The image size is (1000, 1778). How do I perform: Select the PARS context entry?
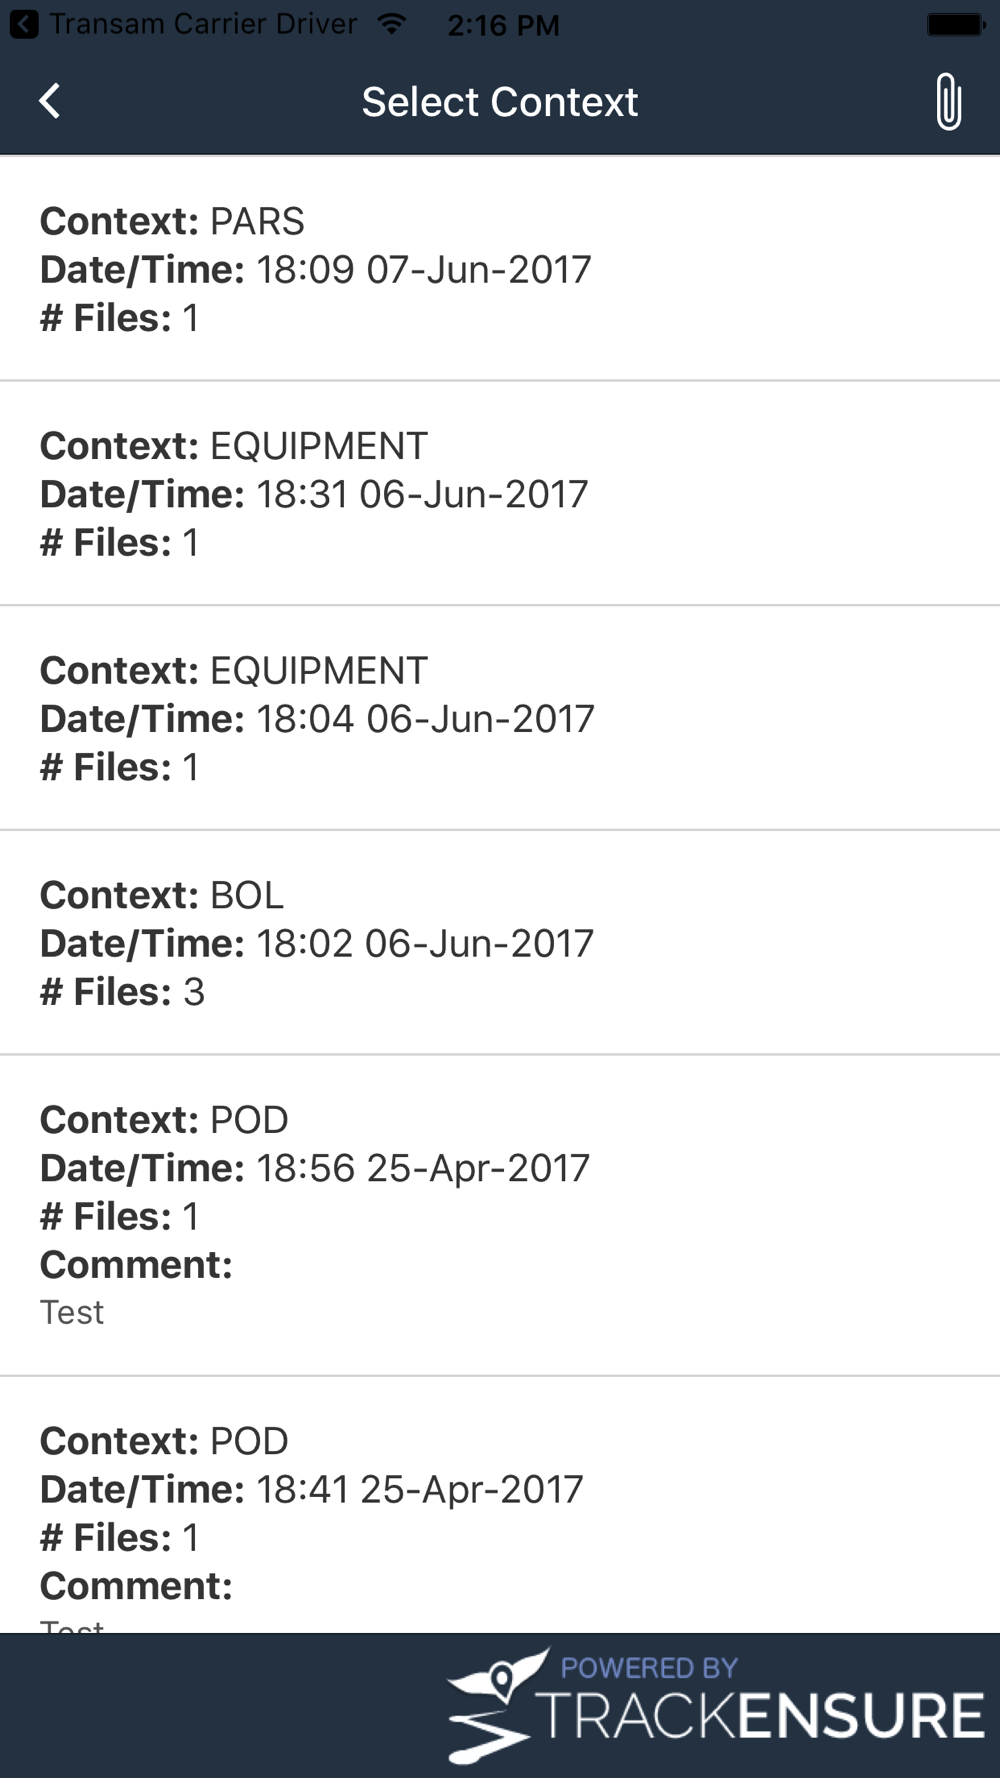(x=500, y=269)
